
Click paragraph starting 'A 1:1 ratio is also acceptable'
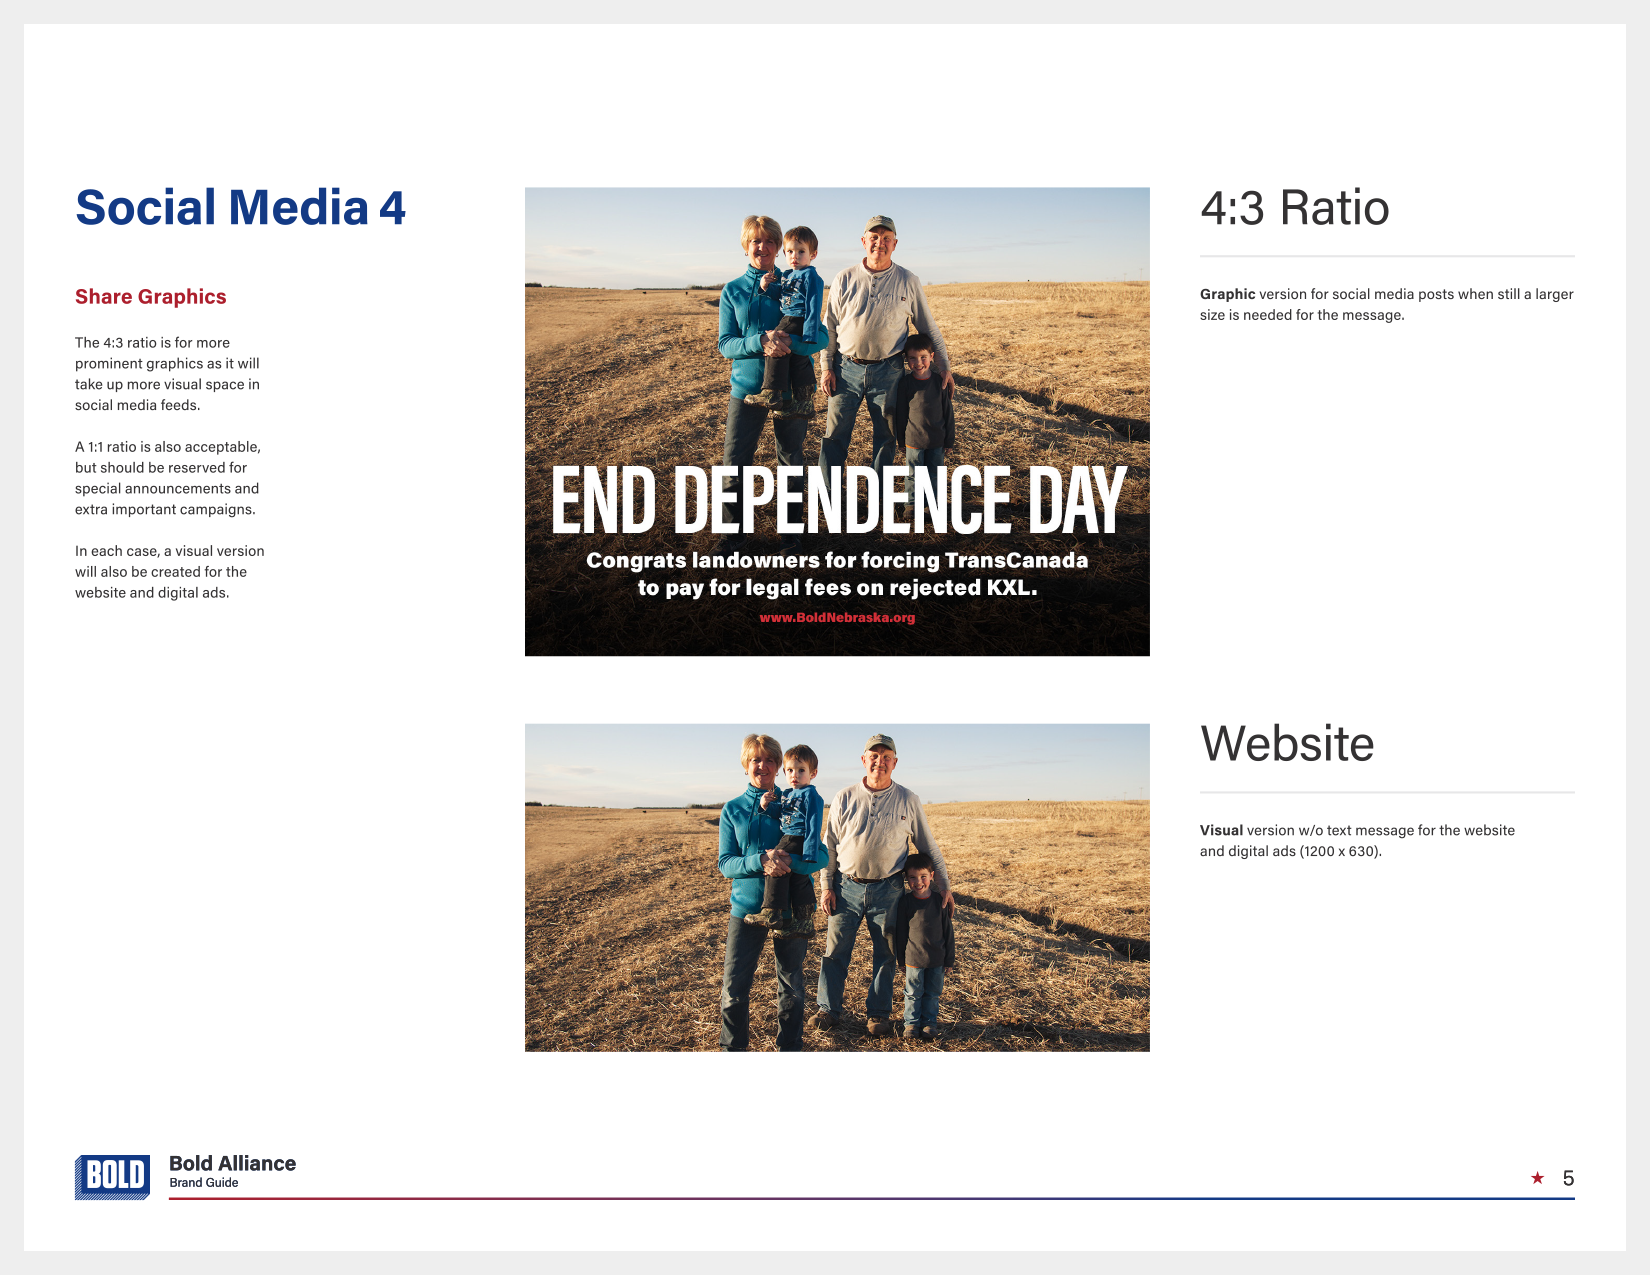168,478
